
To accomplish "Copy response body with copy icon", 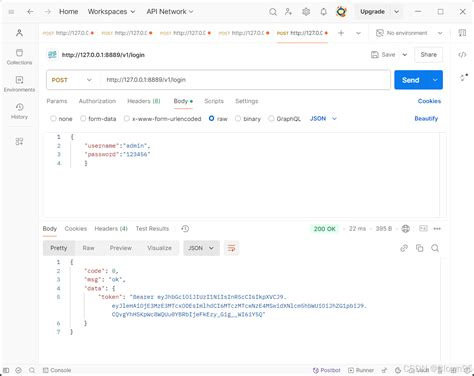I will (x=419, y=248).
